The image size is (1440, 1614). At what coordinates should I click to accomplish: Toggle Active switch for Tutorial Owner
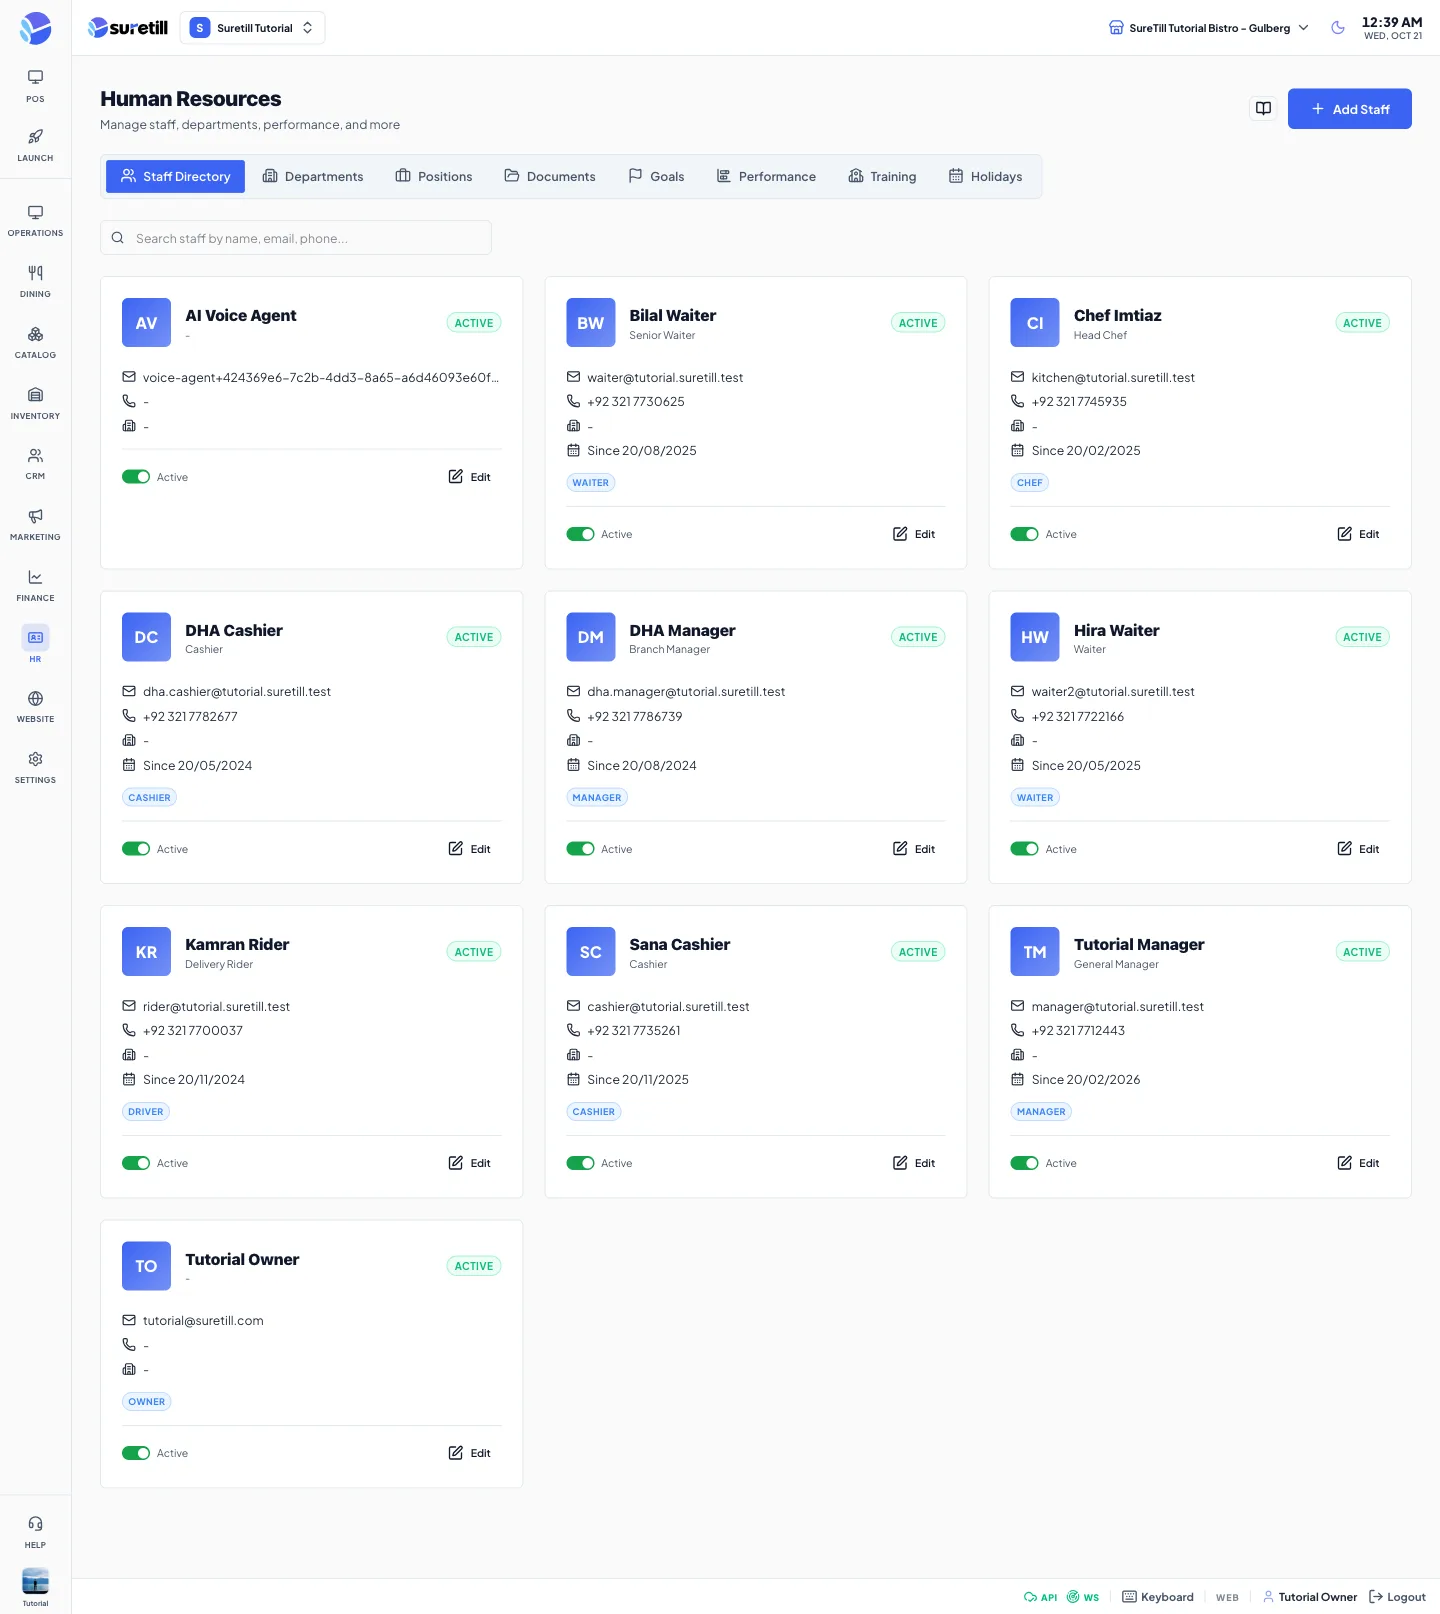pyautogui.click(x=136, y=1453)
